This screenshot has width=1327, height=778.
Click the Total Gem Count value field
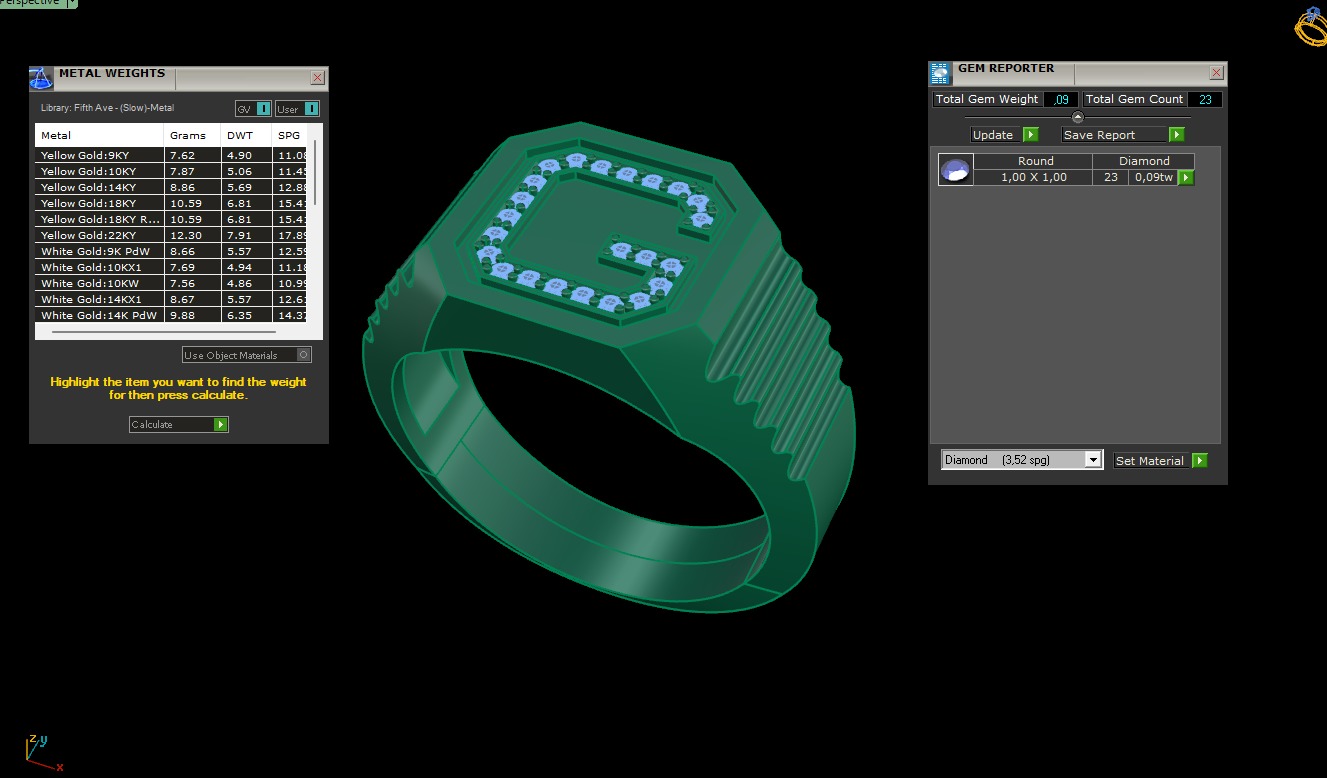coord(1205,99)
